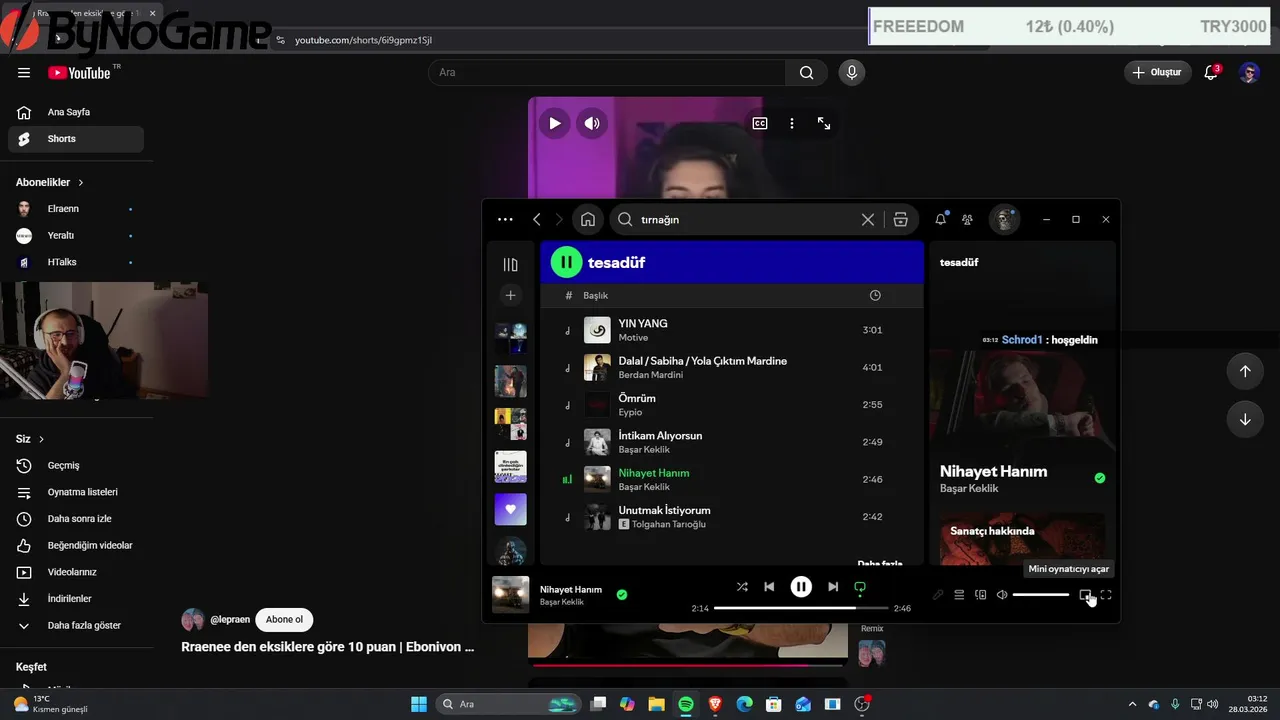
Task: Select track Dalal / Sabiha / Yola Çıktım Mardine
Action: point(731,367)
